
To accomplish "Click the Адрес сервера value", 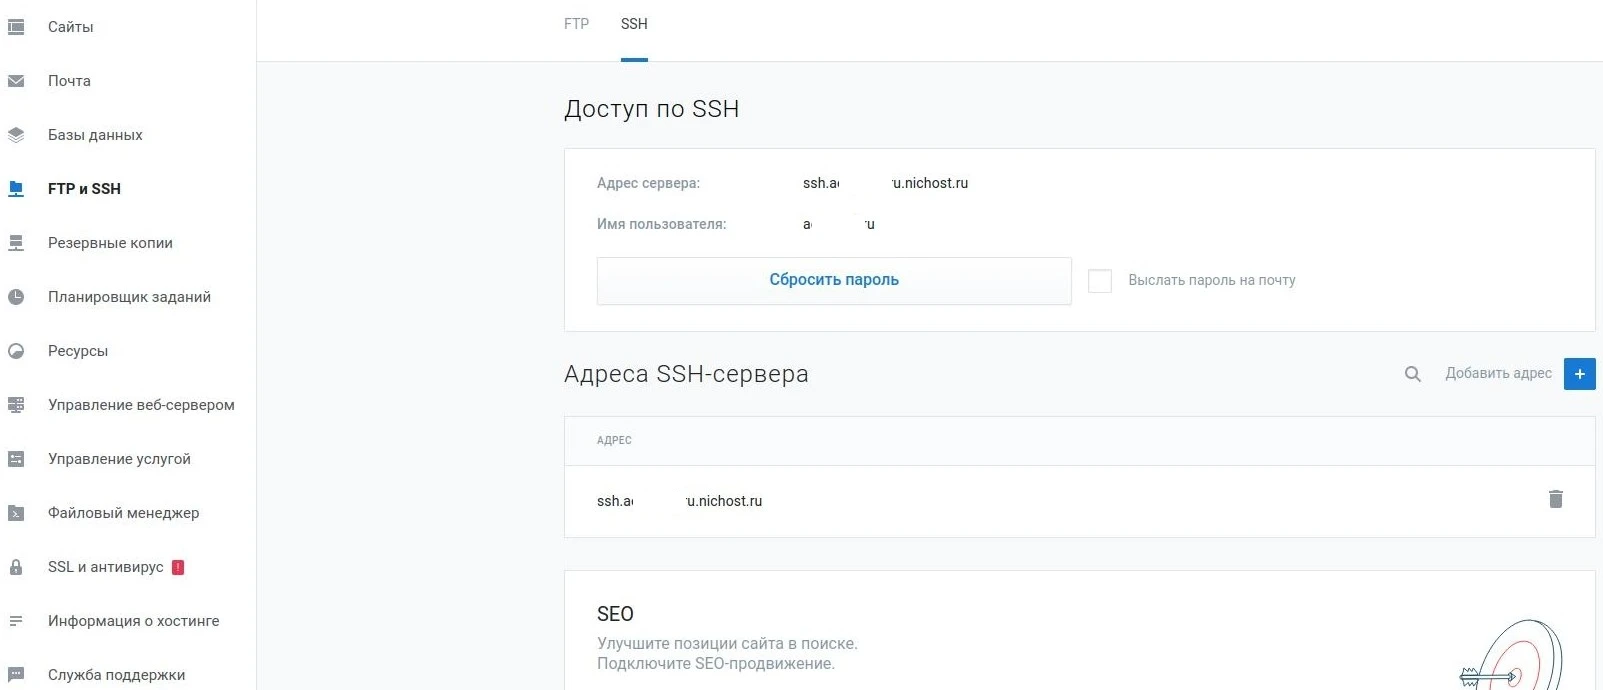I will pyautogui.click(x=885, y=183).
